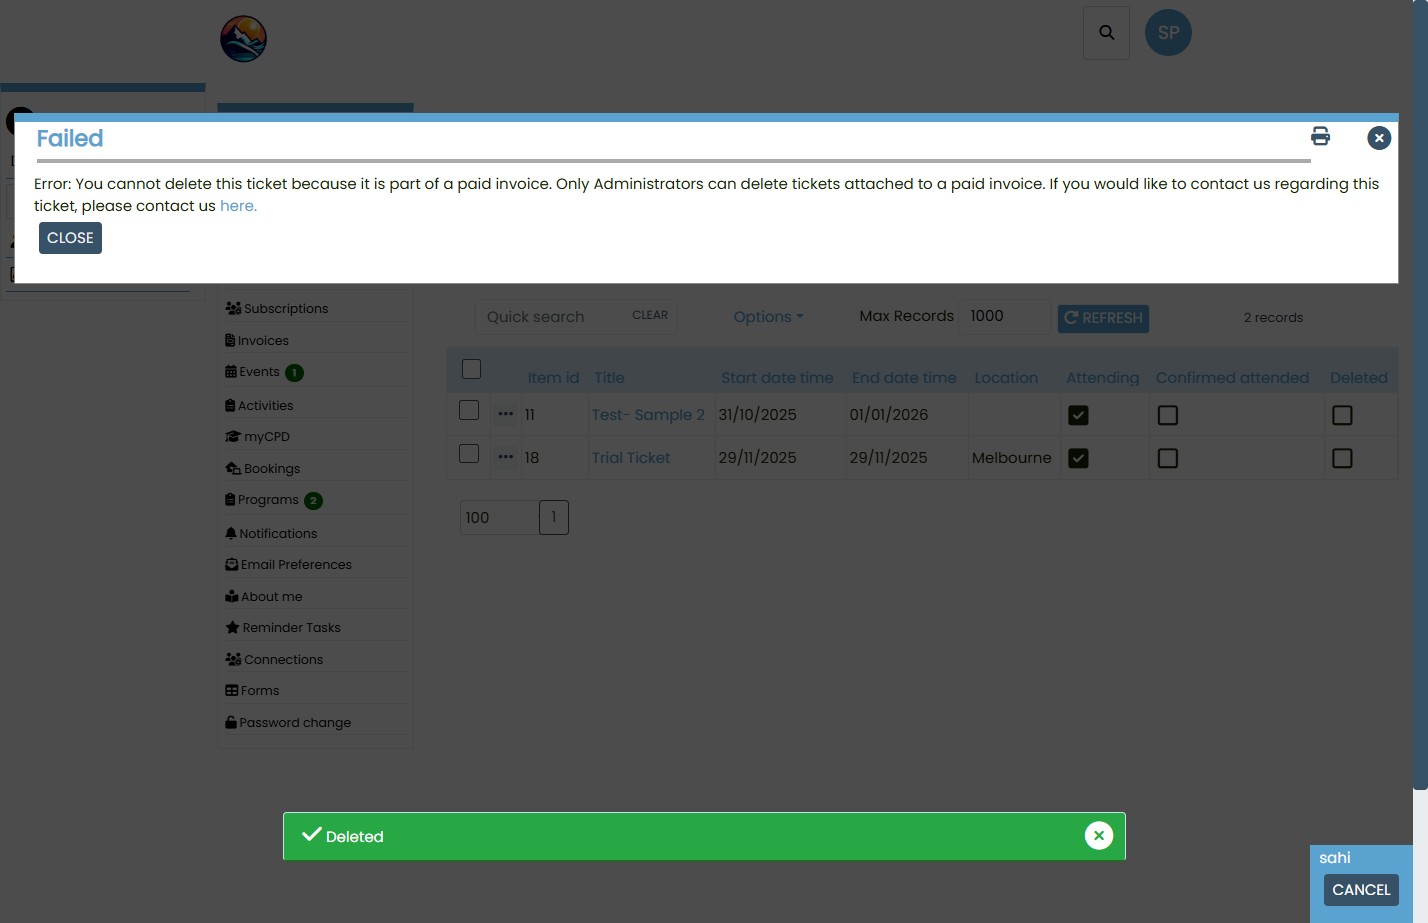Screen dimensions: 1428x923
Task: Untick Attending for Test- Sample 2
Action: tap(1078, 415)
